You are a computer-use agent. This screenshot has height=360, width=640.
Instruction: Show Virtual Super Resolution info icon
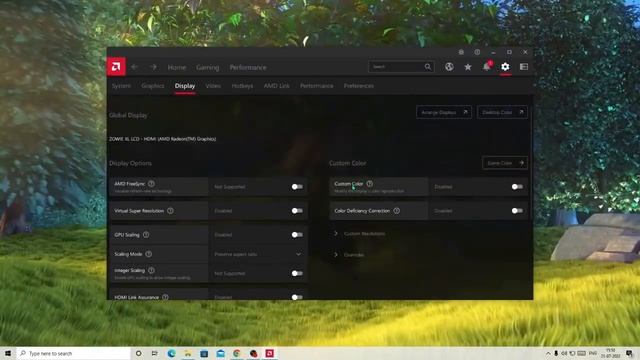pos(170,211)
